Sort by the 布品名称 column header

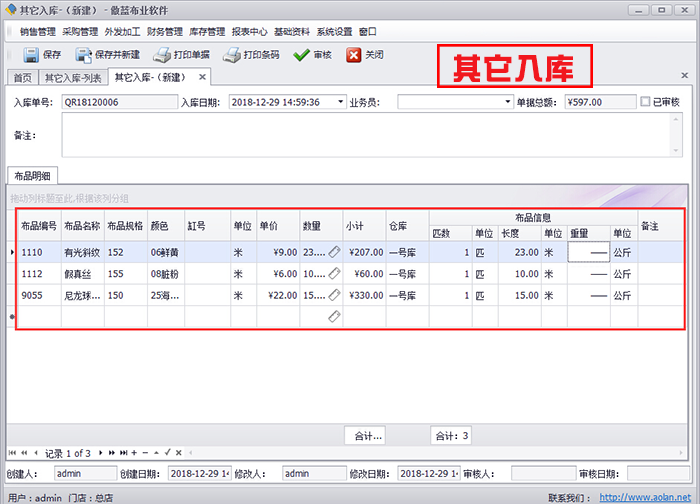tap(82, 227)
